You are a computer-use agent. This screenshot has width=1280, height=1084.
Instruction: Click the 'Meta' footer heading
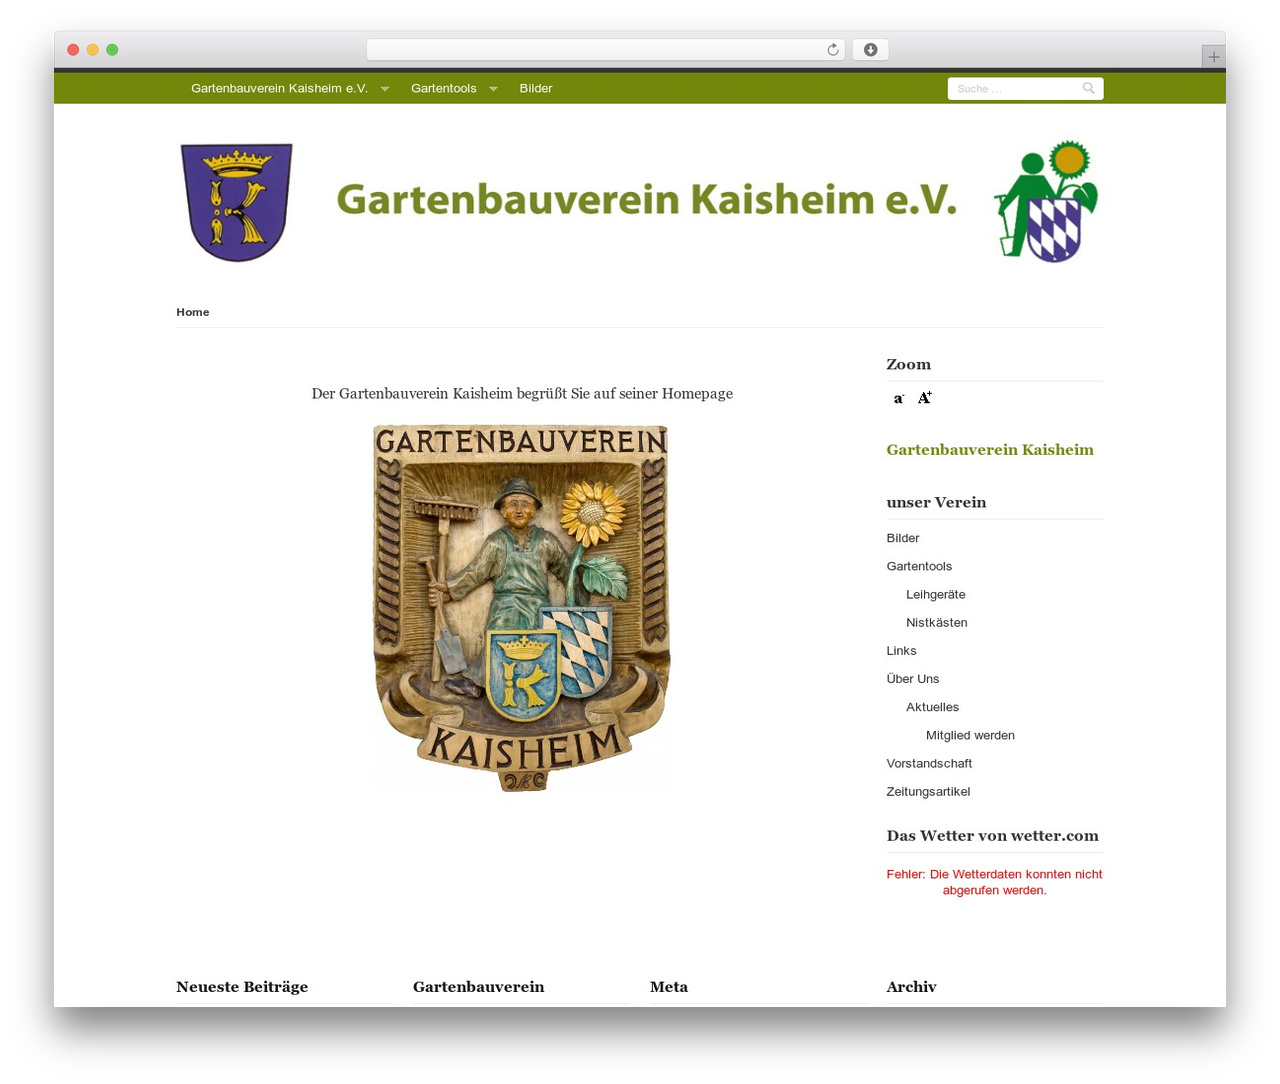[669, 987]
